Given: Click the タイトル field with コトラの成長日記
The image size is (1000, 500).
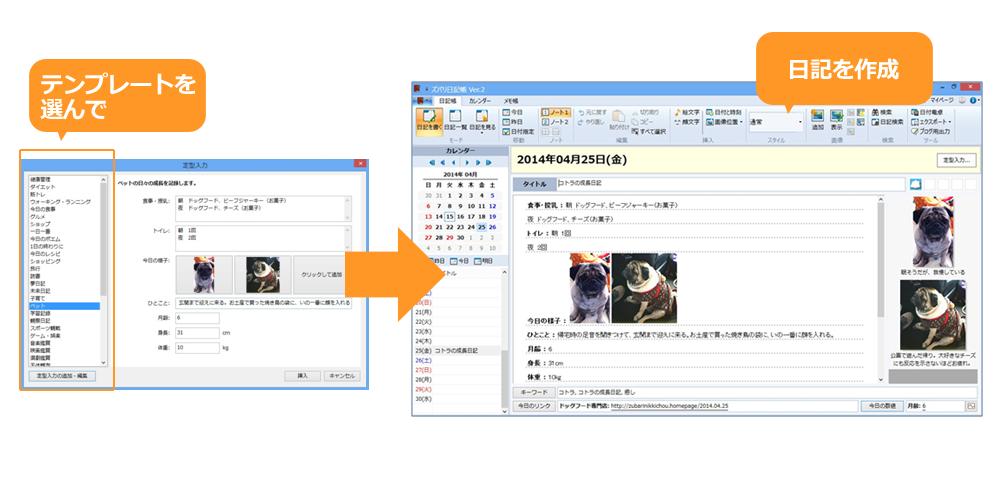Looking at the screenshot, I should click(x=731, y=184).
